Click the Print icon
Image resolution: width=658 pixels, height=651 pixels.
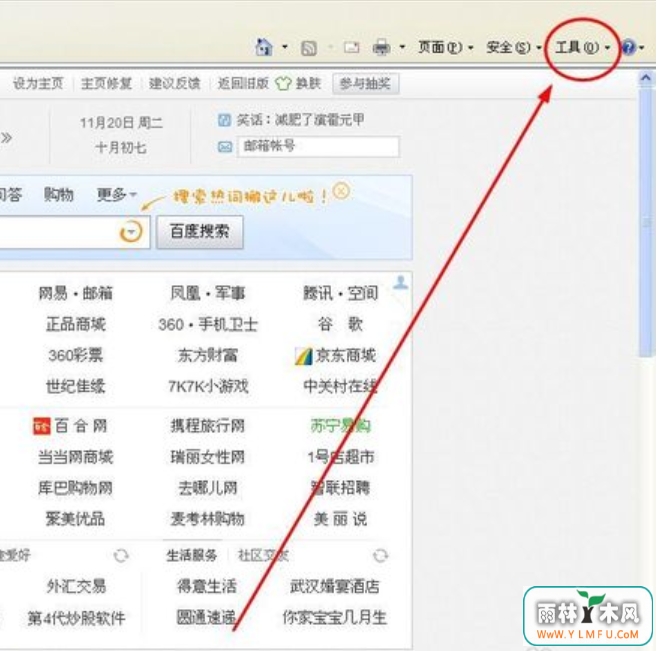[x=381, y=47]
